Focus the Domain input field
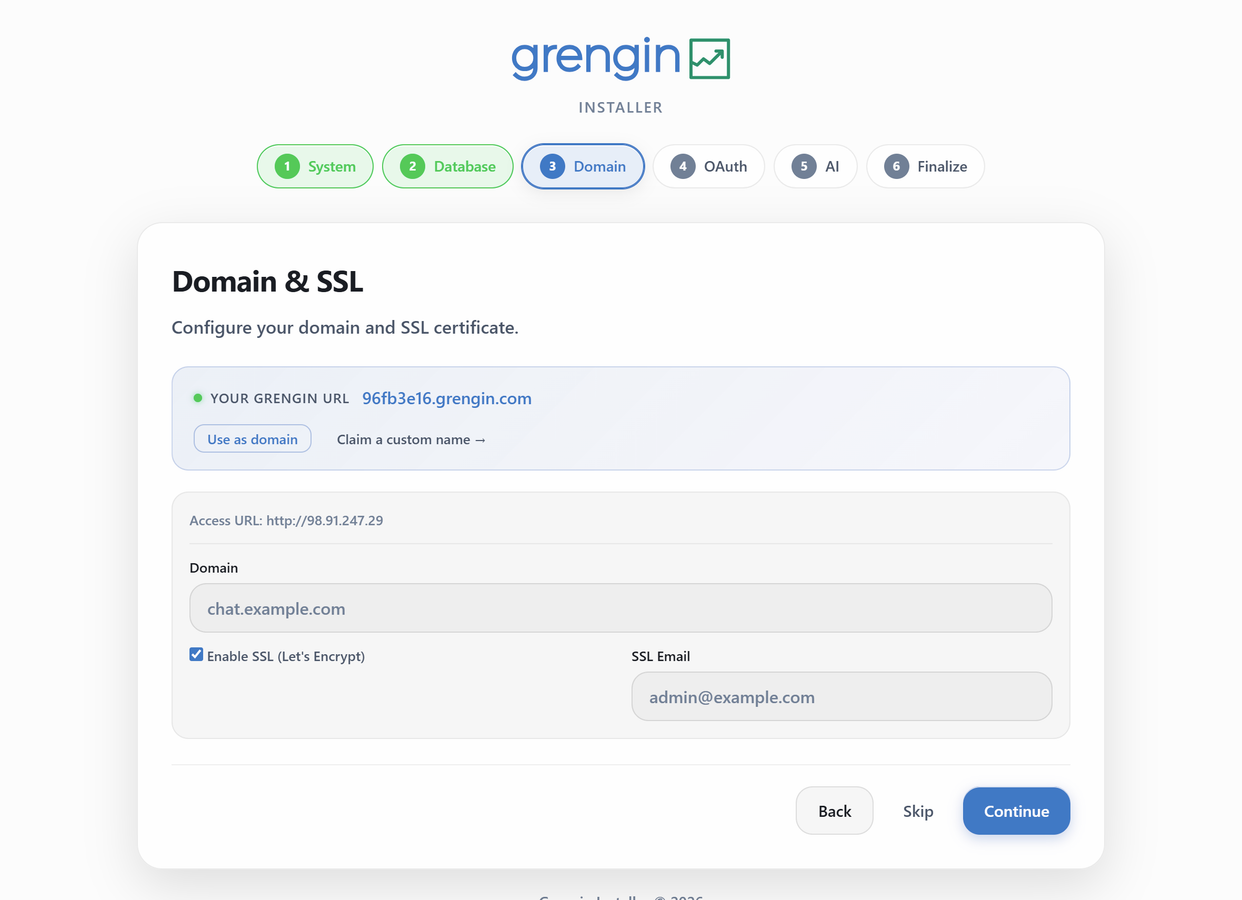This screenshot has width=1242, height=900. [x=621, y=608]
